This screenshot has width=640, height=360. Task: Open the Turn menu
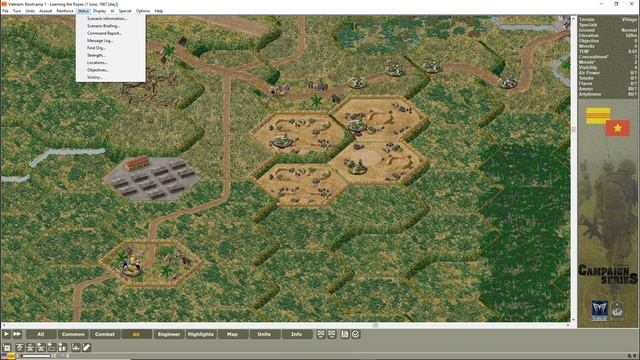coord(17,11)
